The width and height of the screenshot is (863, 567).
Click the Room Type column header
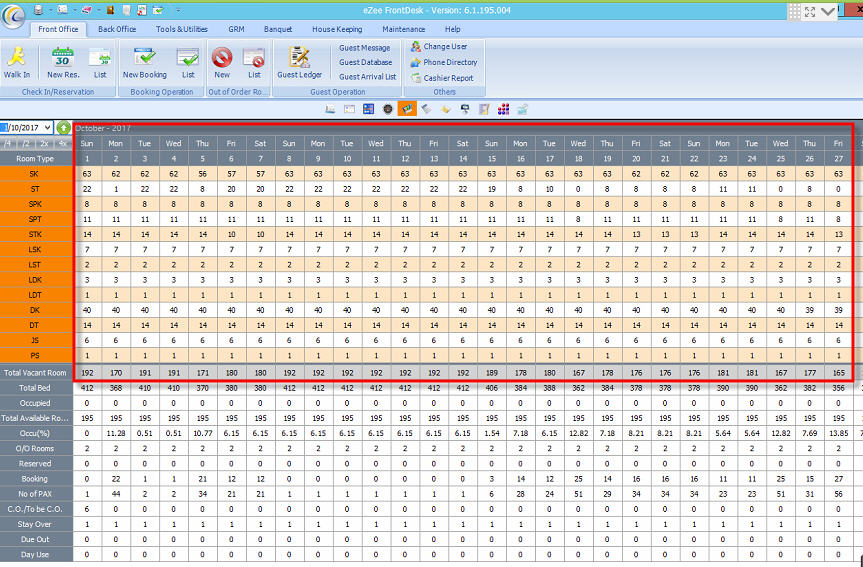tap(35, 159)
